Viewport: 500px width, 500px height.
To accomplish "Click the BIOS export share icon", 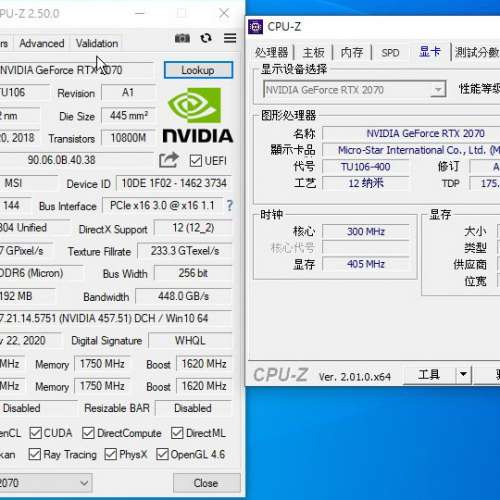I will (169, 160).
